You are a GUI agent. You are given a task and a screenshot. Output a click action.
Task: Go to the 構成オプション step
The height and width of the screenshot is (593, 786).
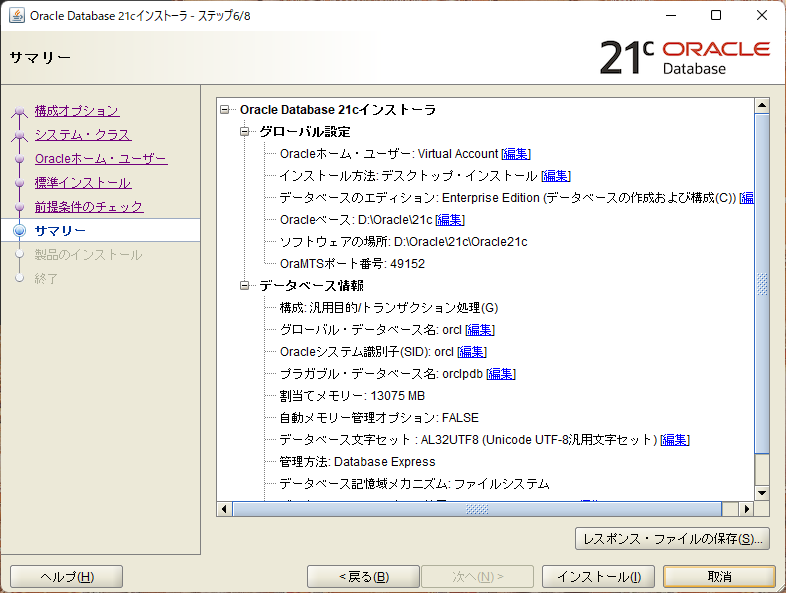[x=77, y=111]
